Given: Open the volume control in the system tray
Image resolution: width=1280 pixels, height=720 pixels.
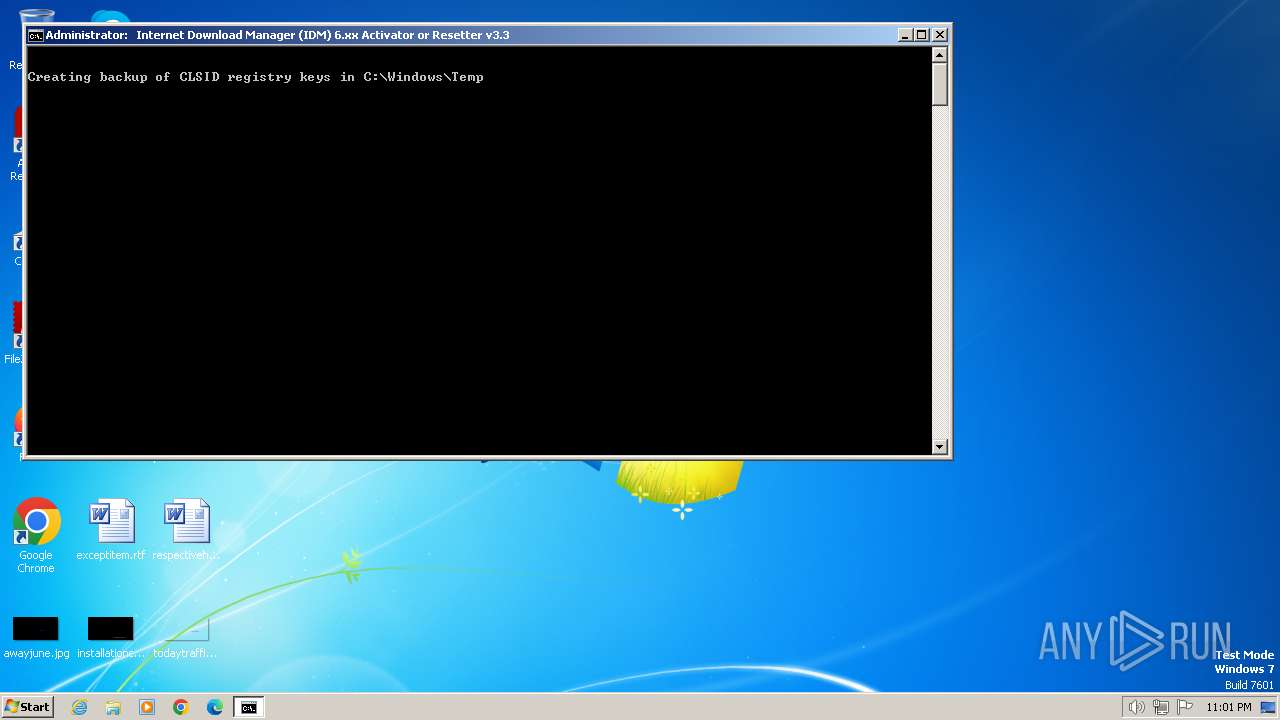Looking at the screenshot, I should pos(1136,707).
